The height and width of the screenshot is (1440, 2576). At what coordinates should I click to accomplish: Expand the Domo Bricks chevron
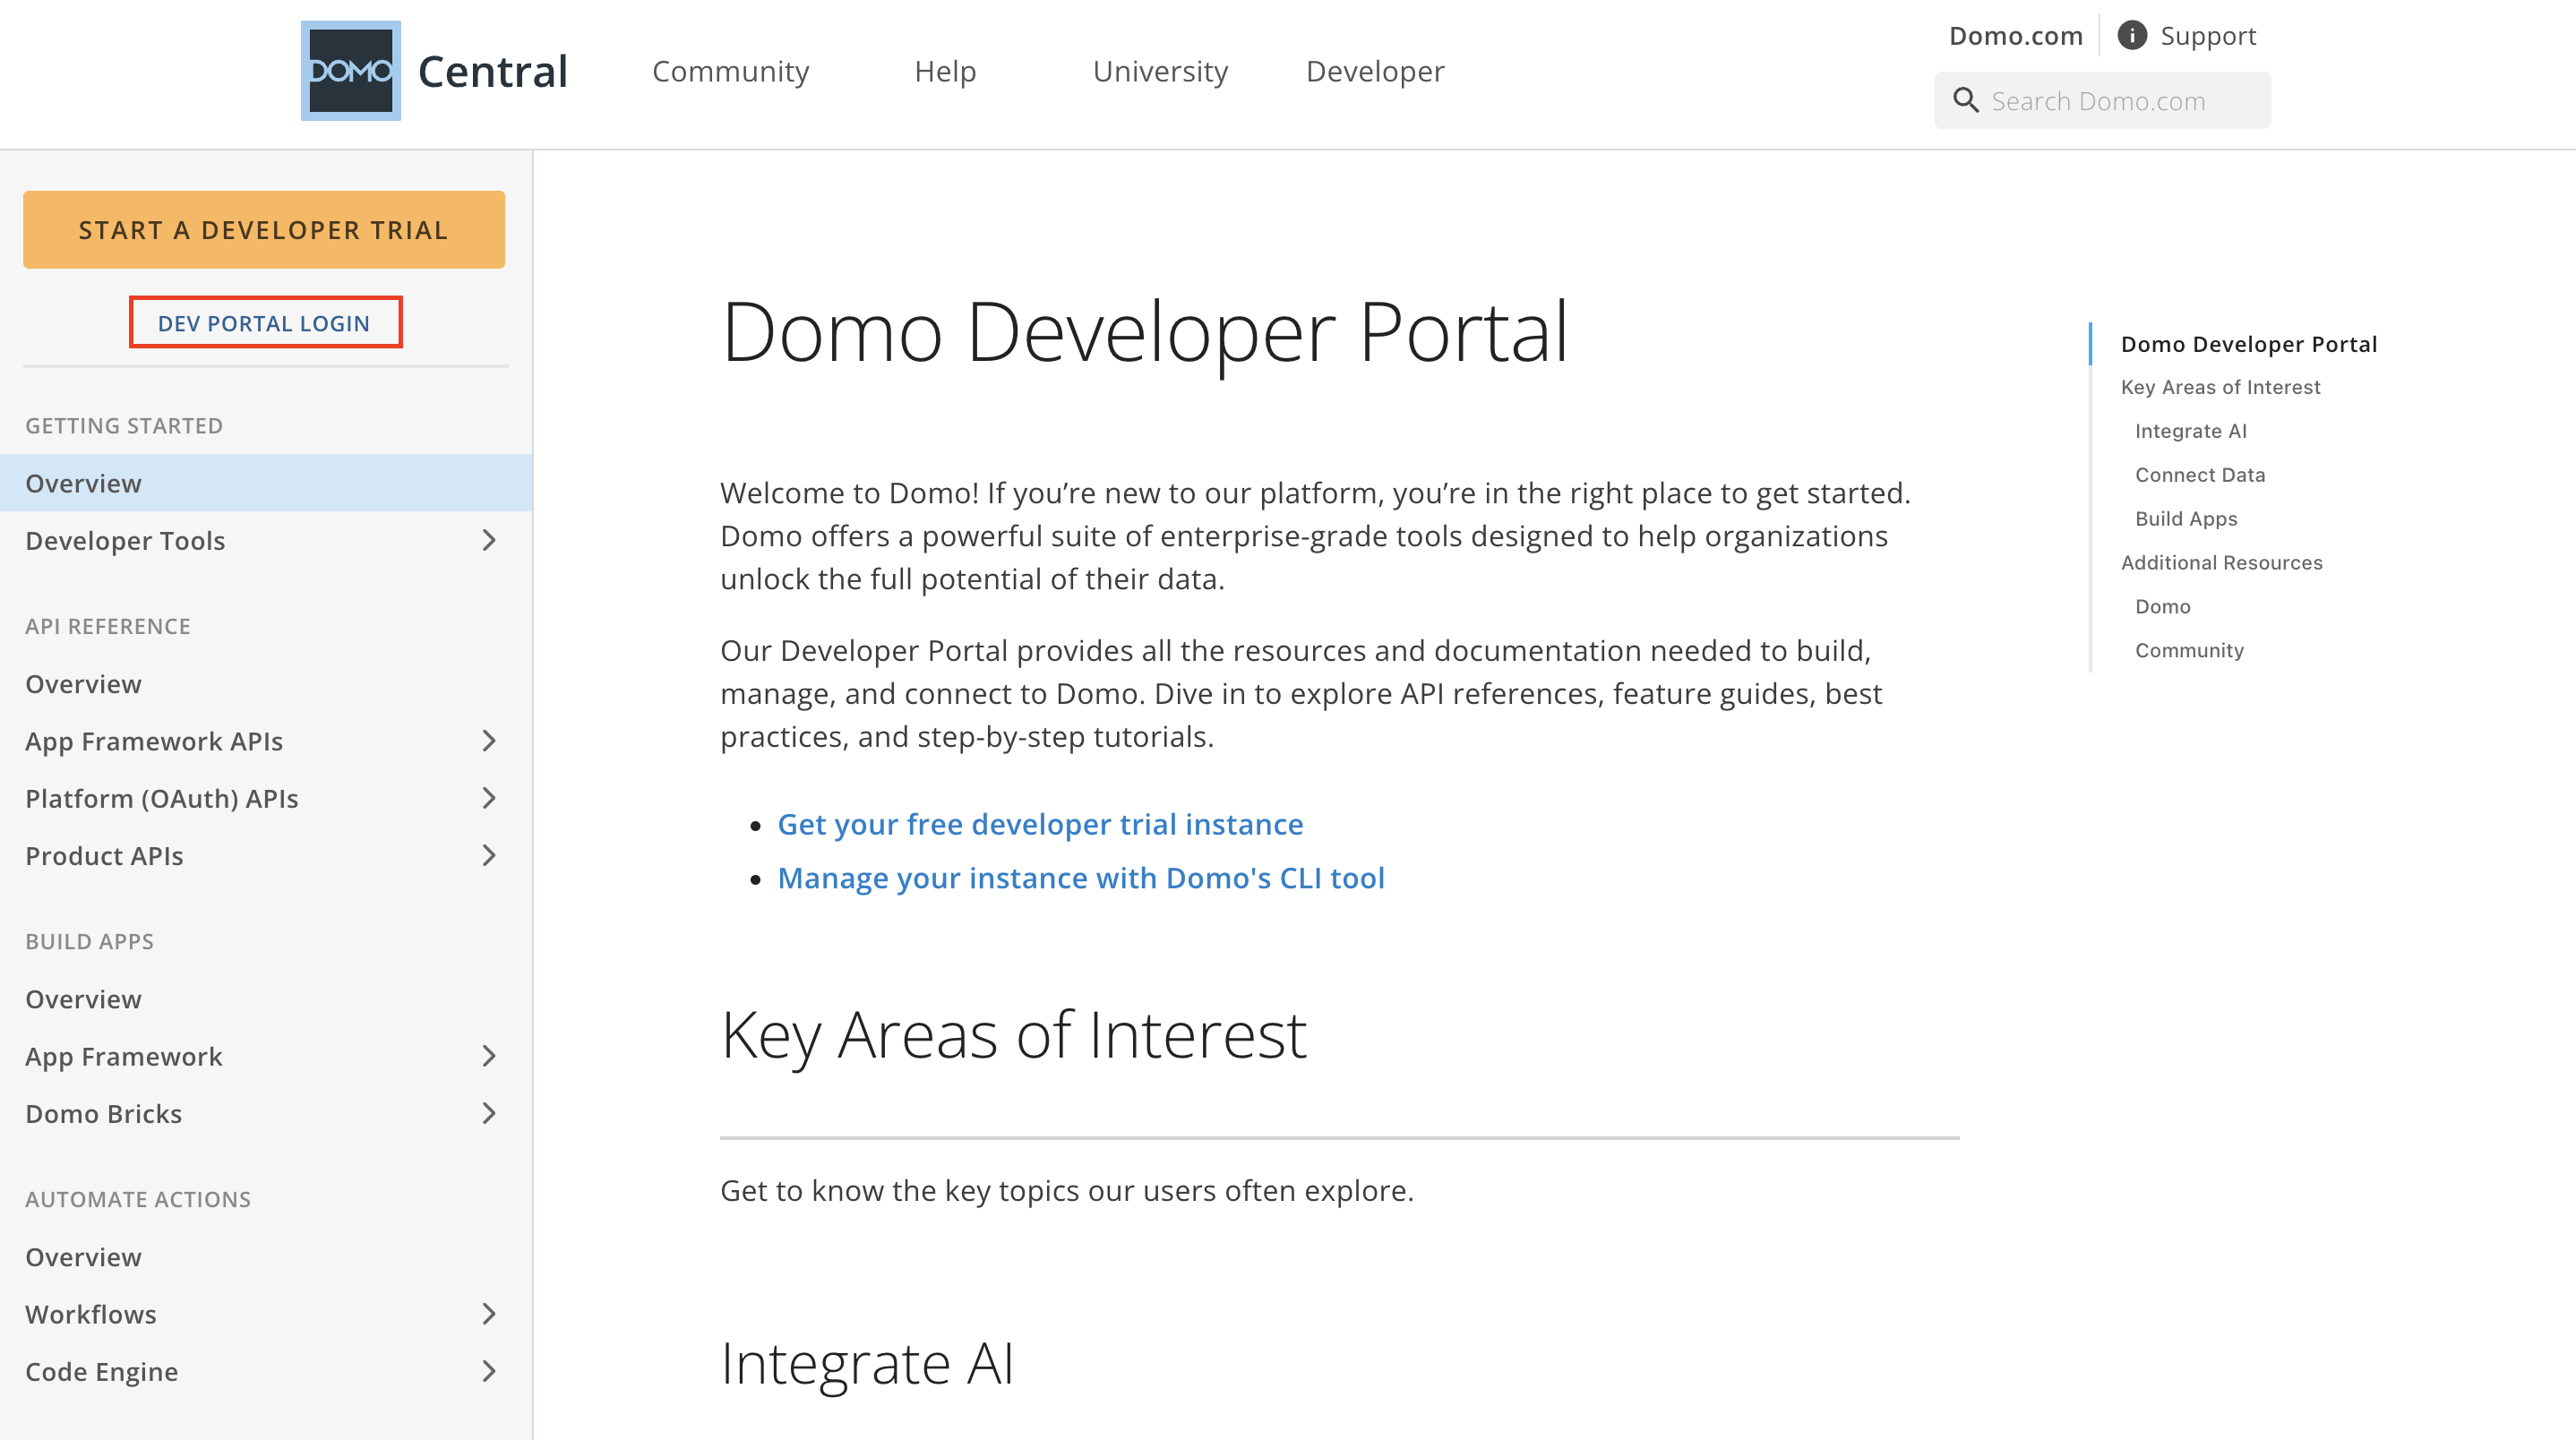tap(489, 1113)
